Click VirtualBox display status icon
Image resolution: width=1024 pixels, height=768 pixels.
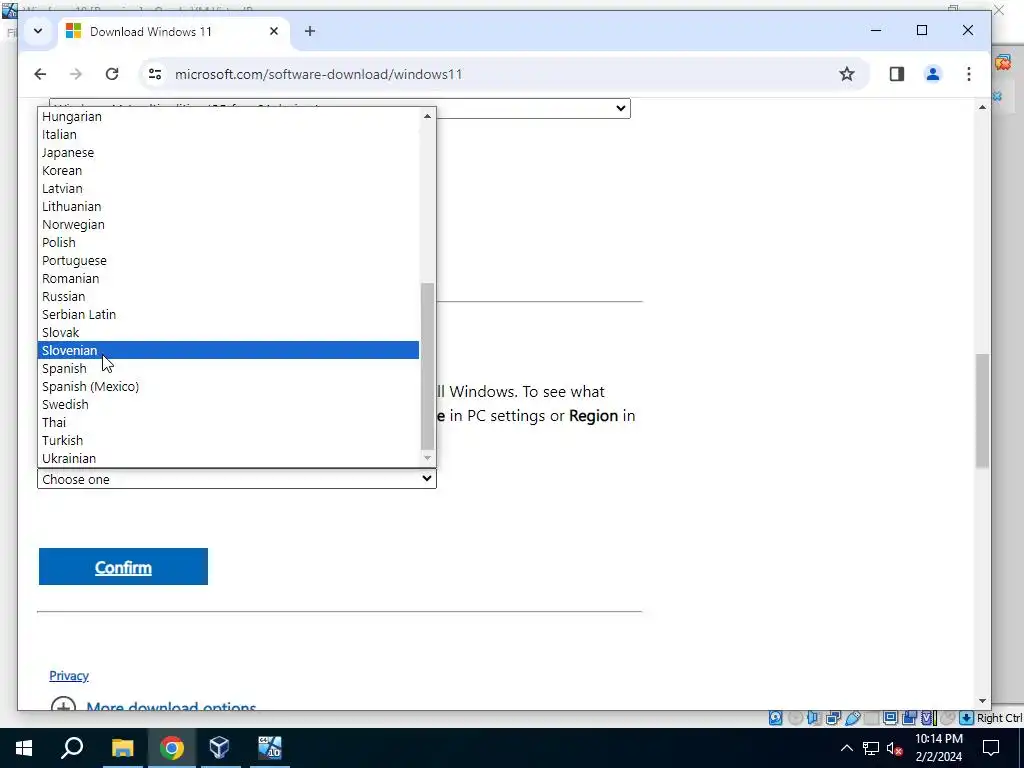pos(889,718)
